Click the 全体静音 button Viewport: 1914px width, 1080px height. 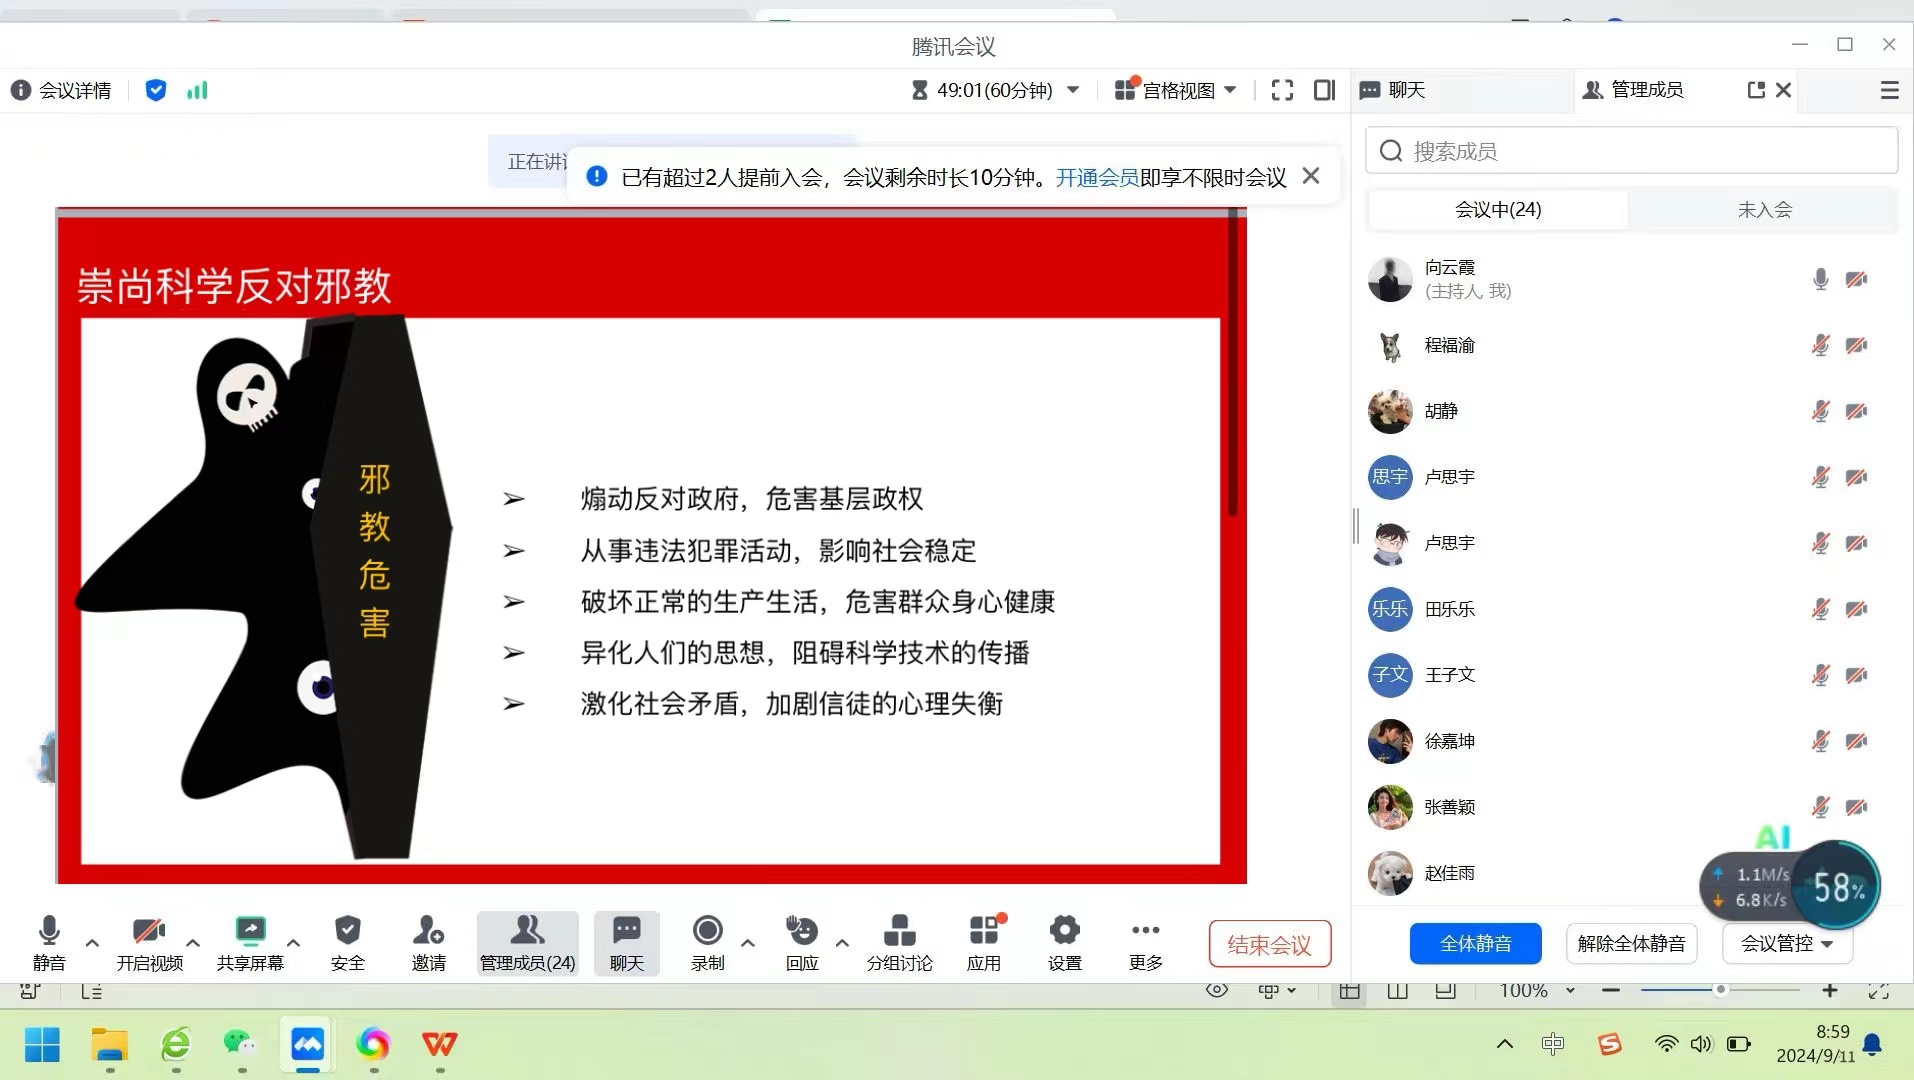[x=1475, y=943]
